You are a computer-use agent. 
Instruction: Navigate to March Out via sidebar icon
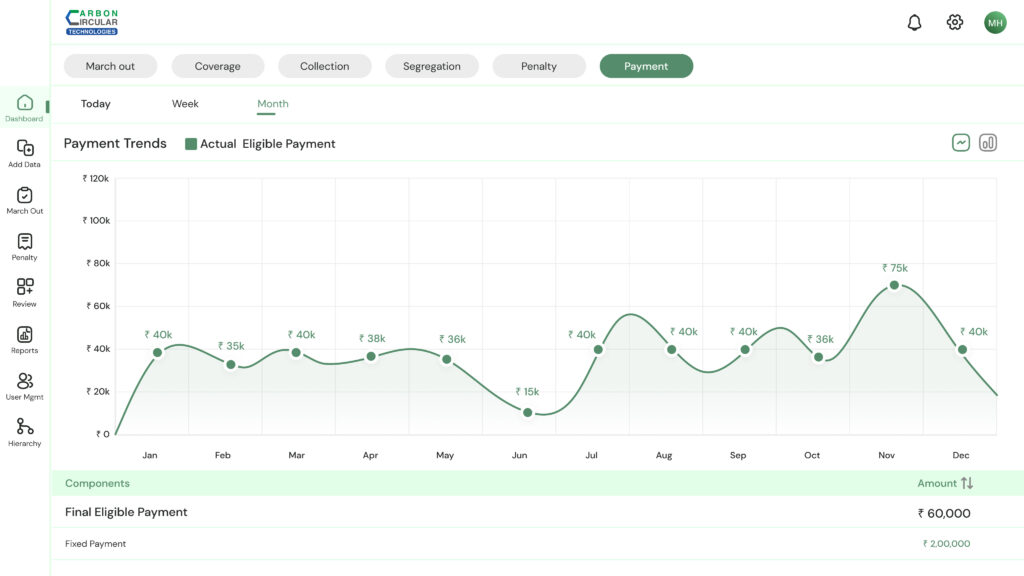tap(24, 198)
